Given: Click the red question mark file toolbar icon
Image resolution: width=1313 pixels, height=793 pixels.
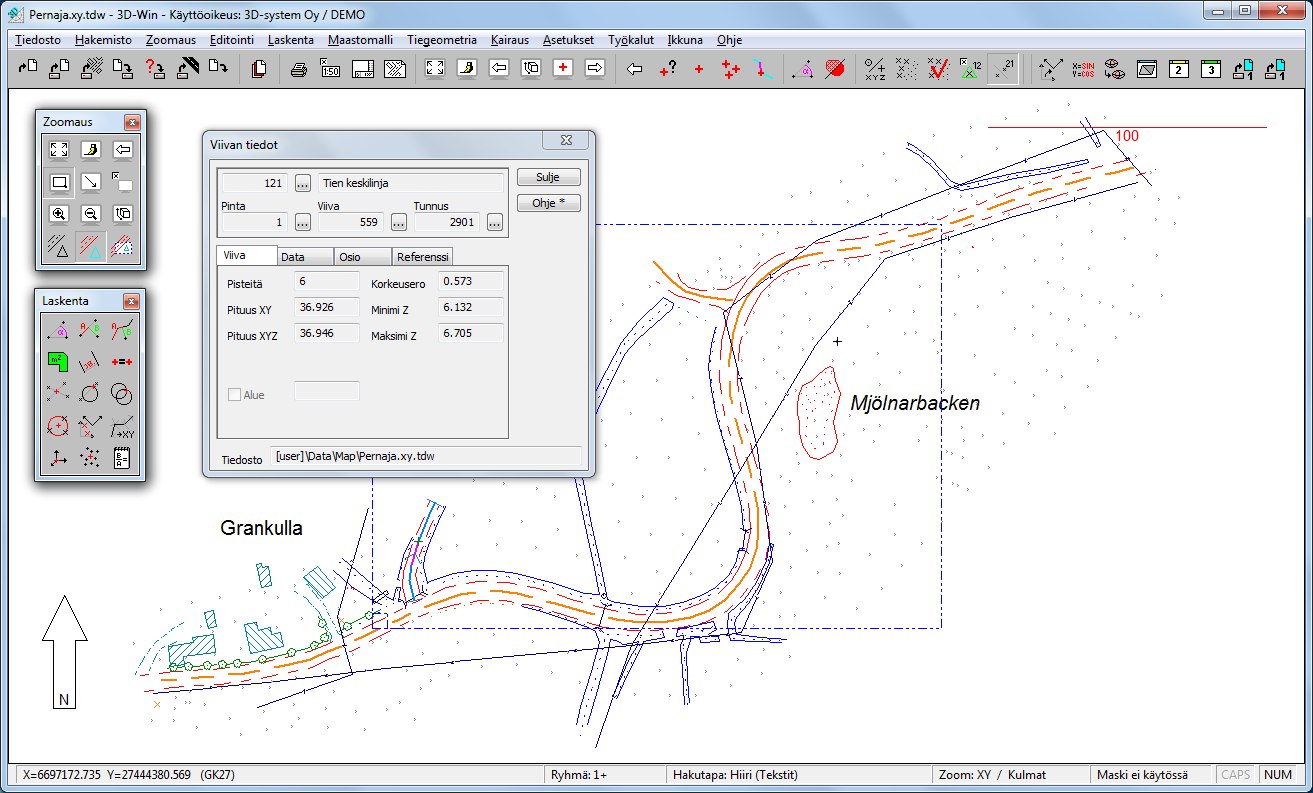Looking at the screenshot, I should click(155, 69).
